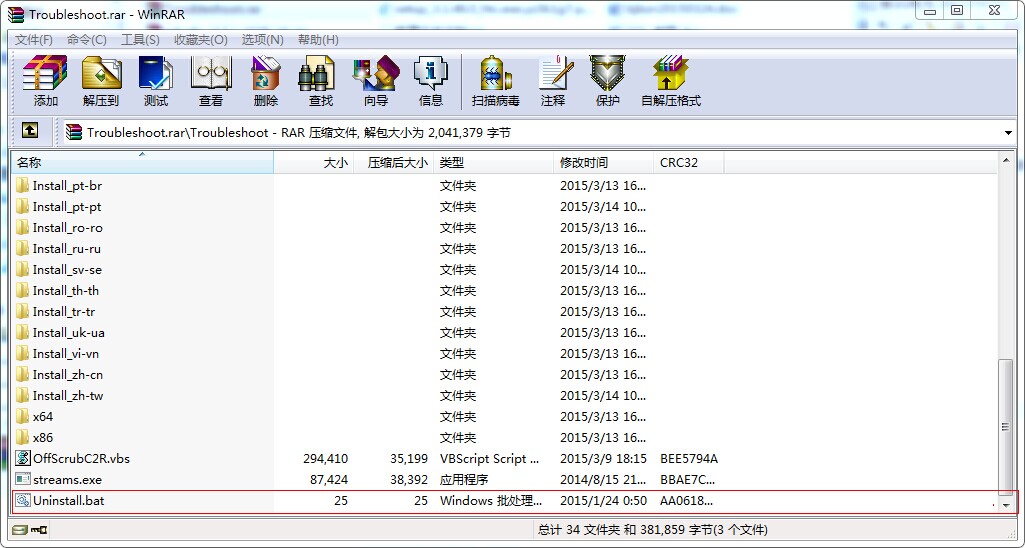
Task: Click the file list scroll up arrow
Action: point(1007,160)
